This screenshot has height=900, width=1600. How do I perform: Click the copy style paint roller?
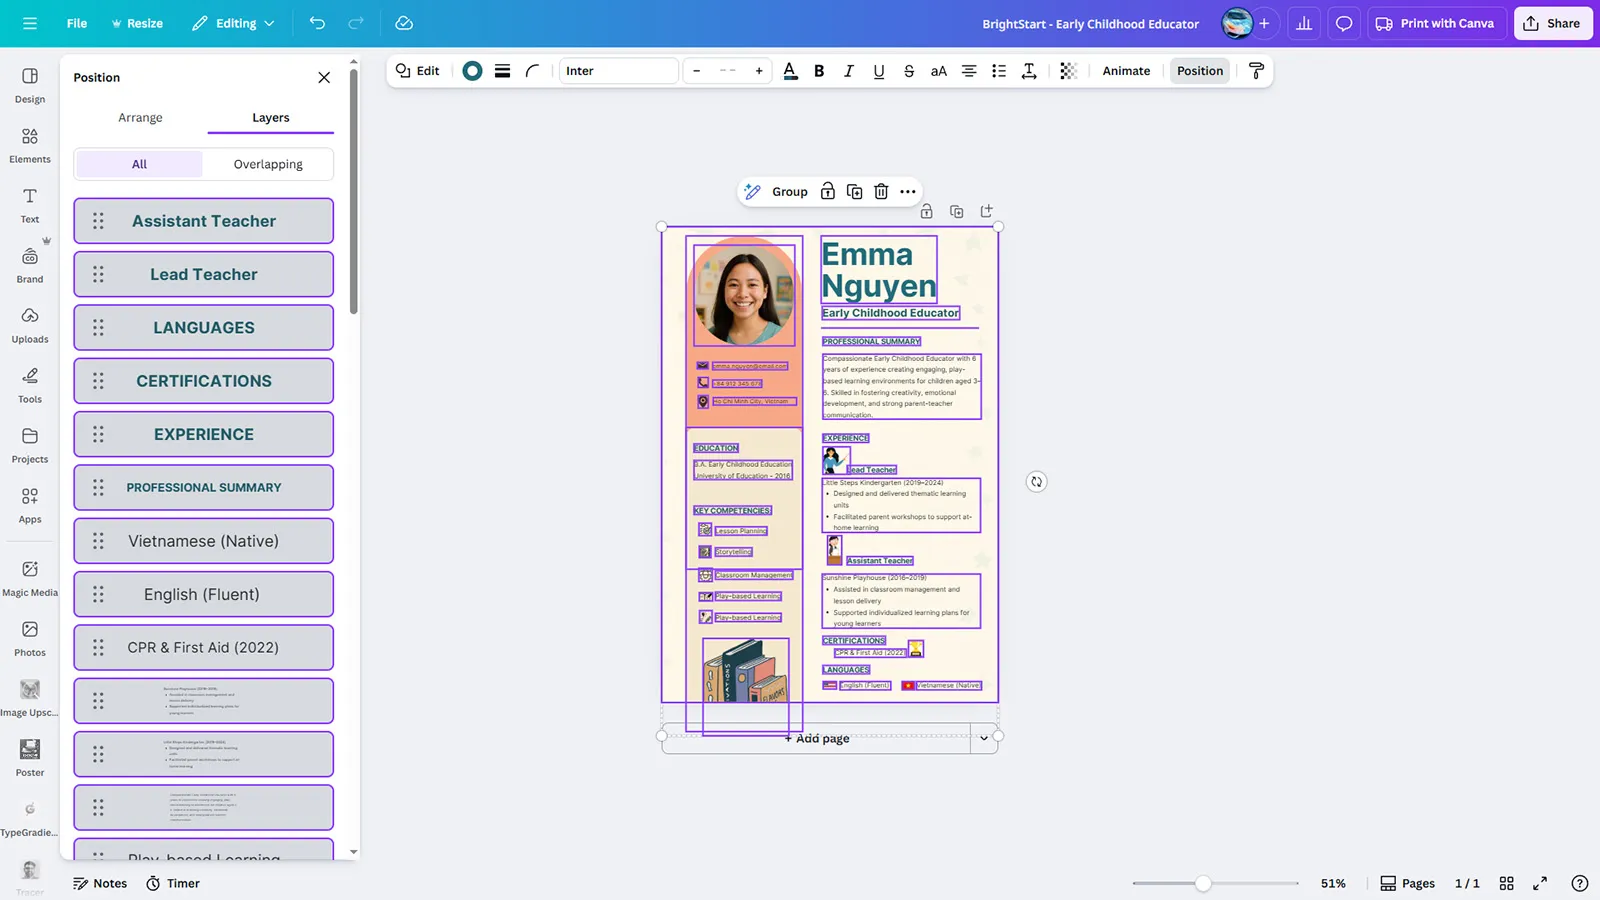[1256, 71]
